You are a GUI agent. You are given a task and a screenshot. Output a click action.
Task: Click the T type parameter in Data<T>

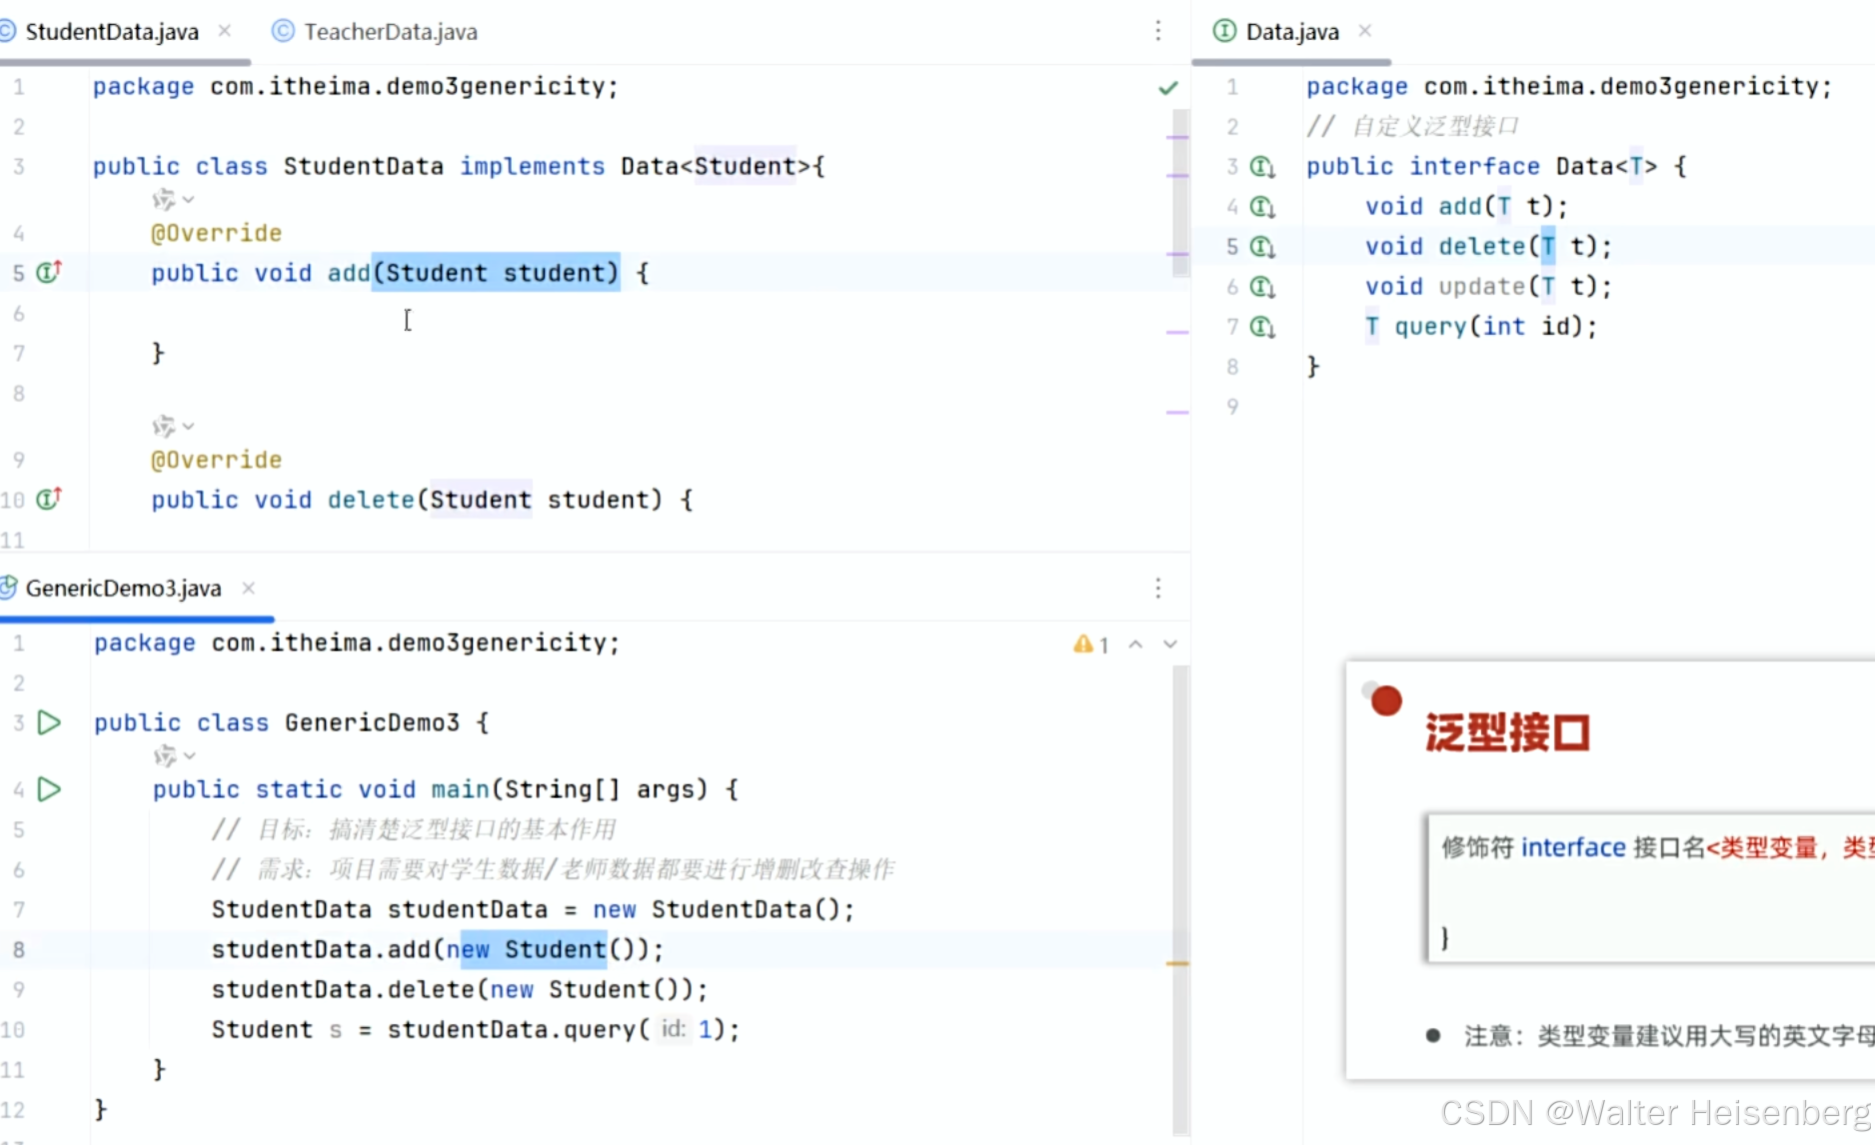pyautogui.click(x=1637, y=166)
